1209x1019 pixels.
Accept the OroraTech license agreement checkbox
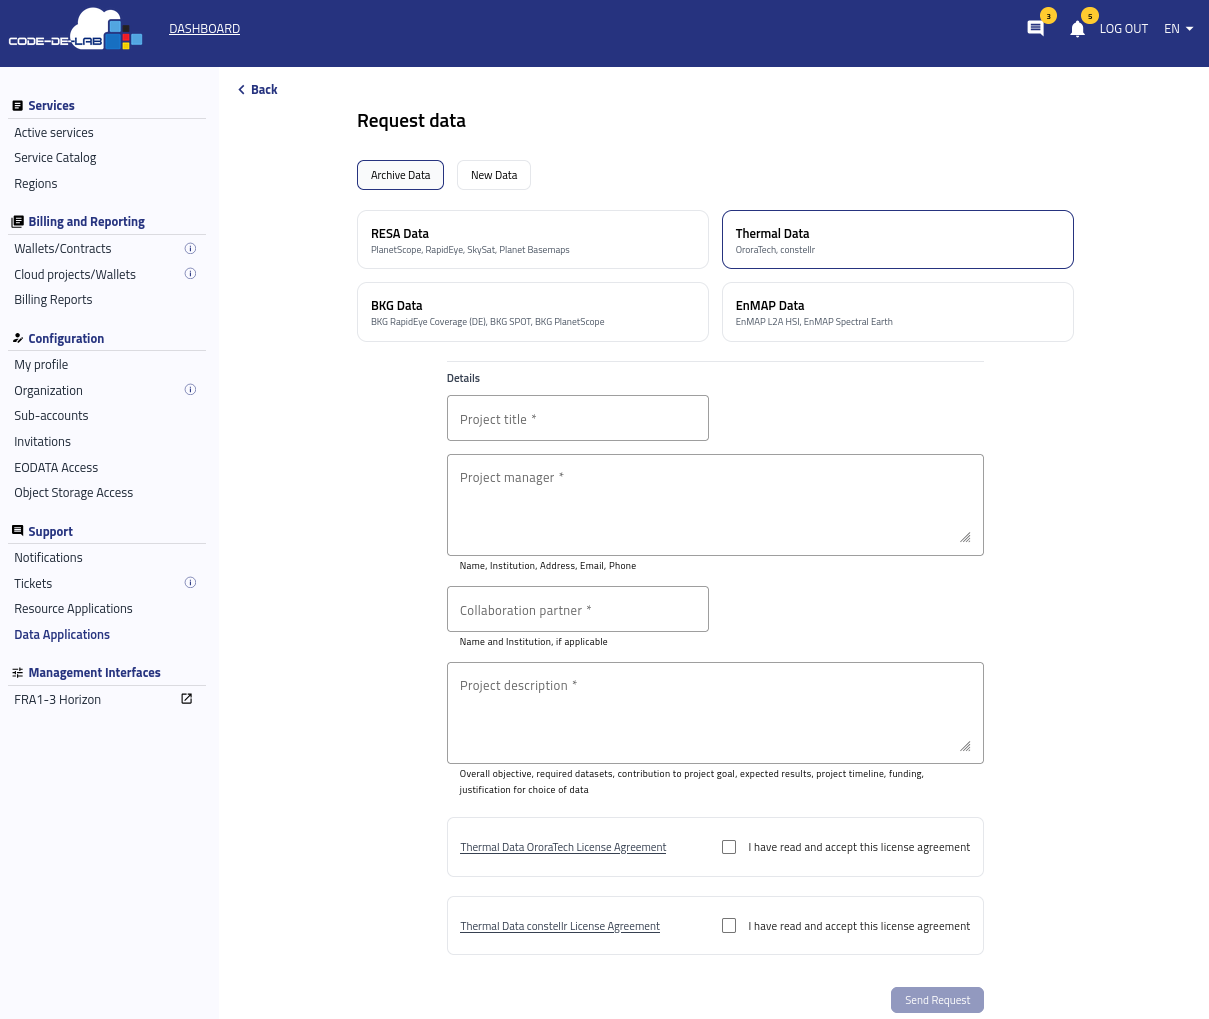click(x=729, y=847)
